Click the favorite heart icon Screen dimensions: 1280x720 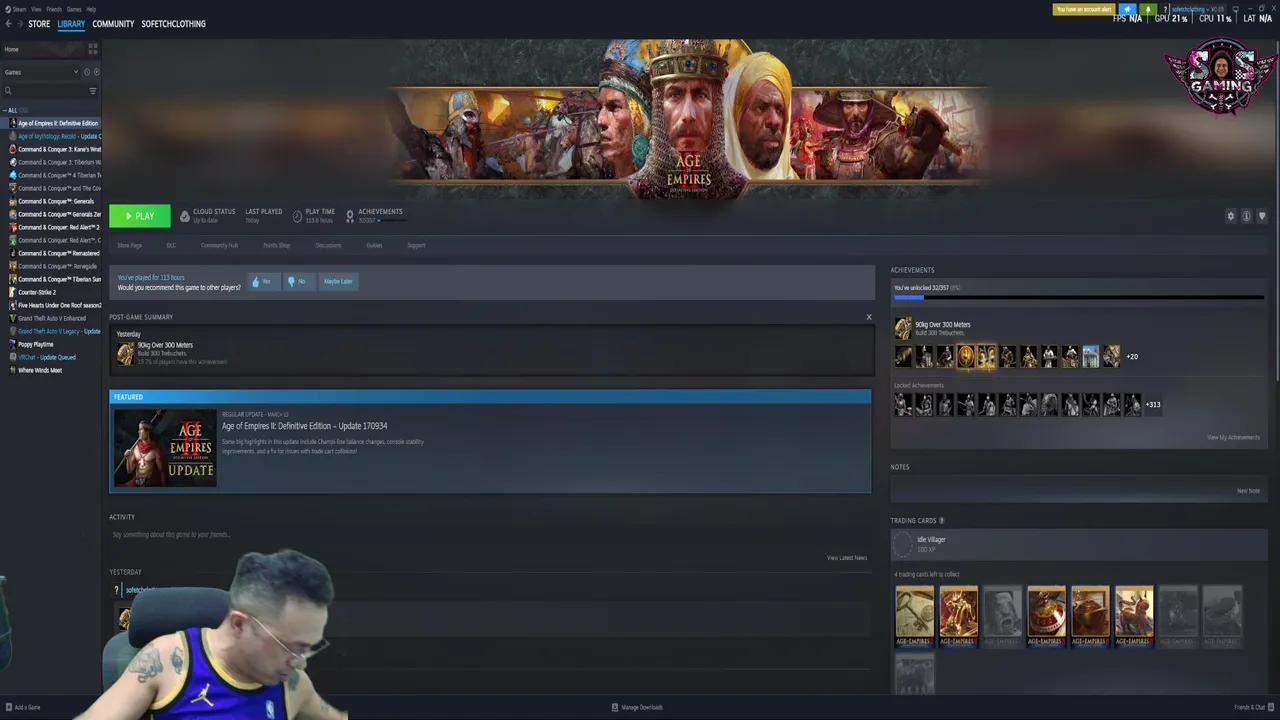tap(1262, 216)
